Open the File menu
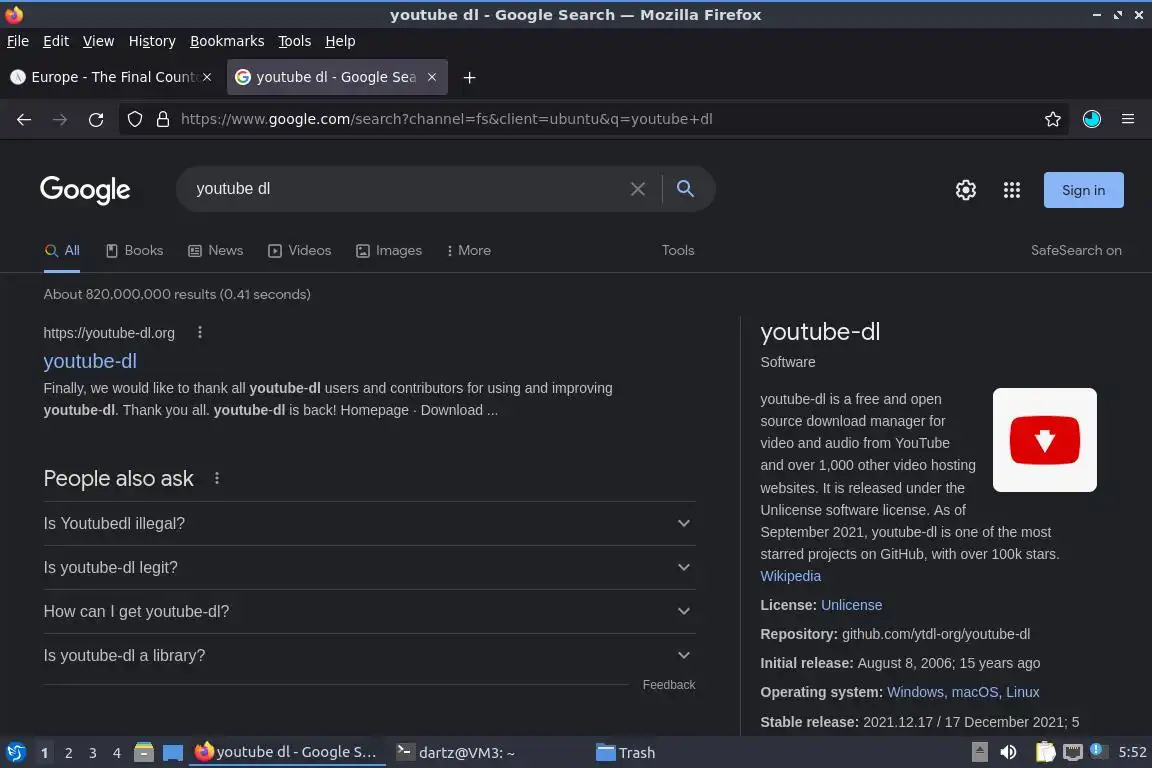Viewport: 1152px width, 768px height. tap(18, 41)
